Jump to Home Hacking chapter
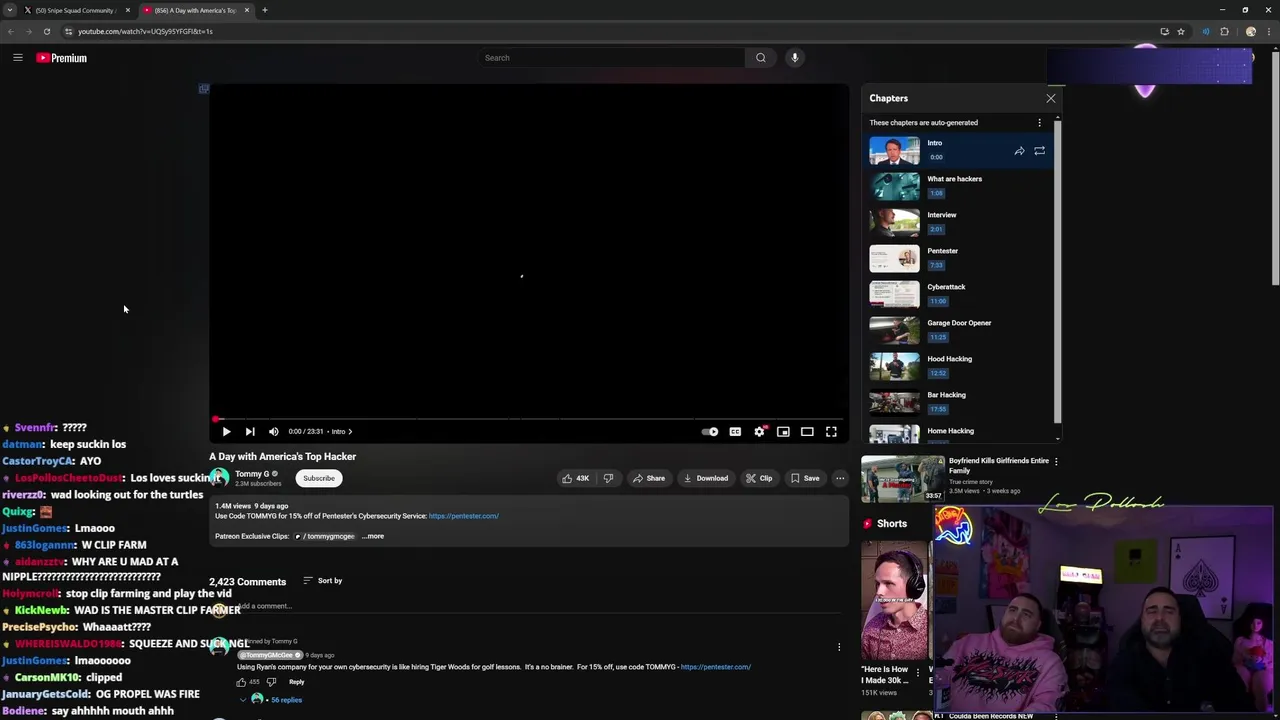 click(x=960, y=432)
